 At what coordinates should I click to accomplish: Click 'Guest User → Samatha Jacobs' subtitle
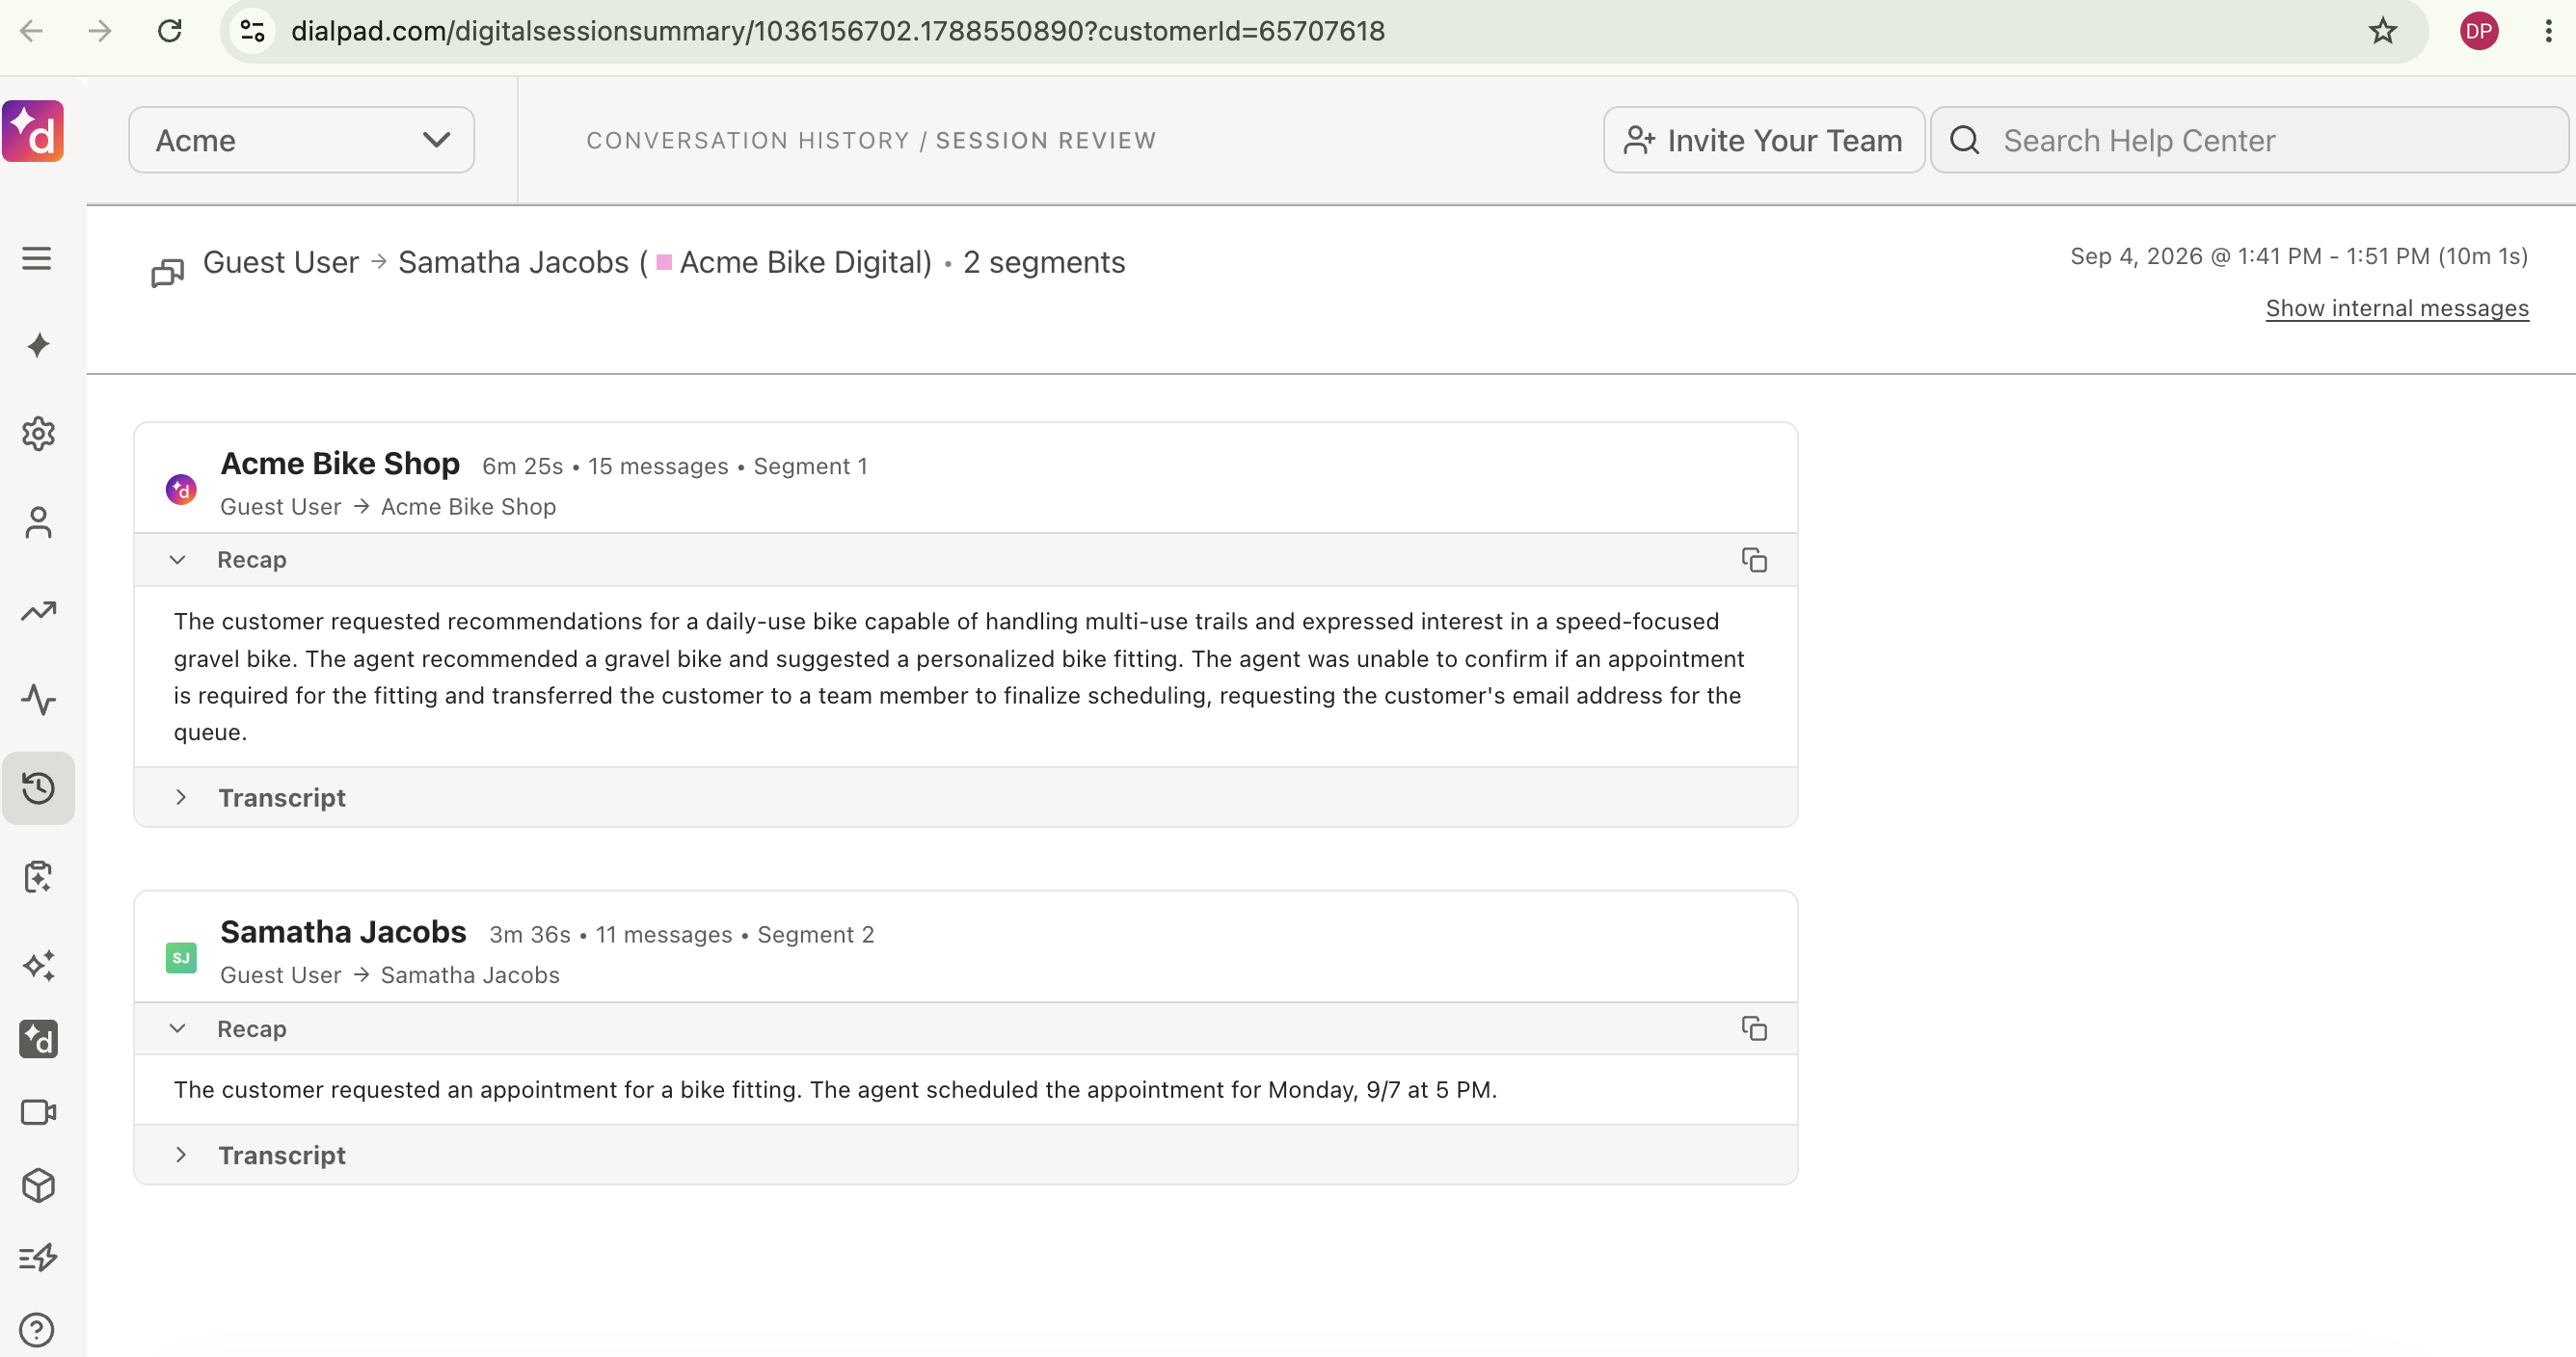pyautogui.click(x=389, y=975)
